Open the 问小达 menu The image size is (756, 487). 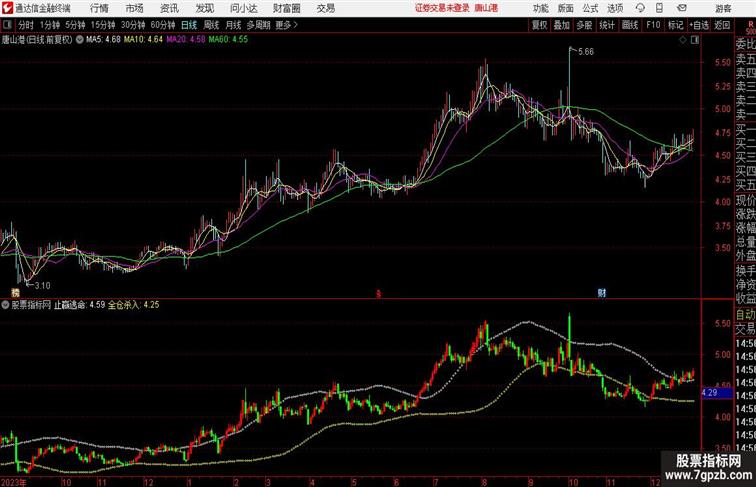243,8
